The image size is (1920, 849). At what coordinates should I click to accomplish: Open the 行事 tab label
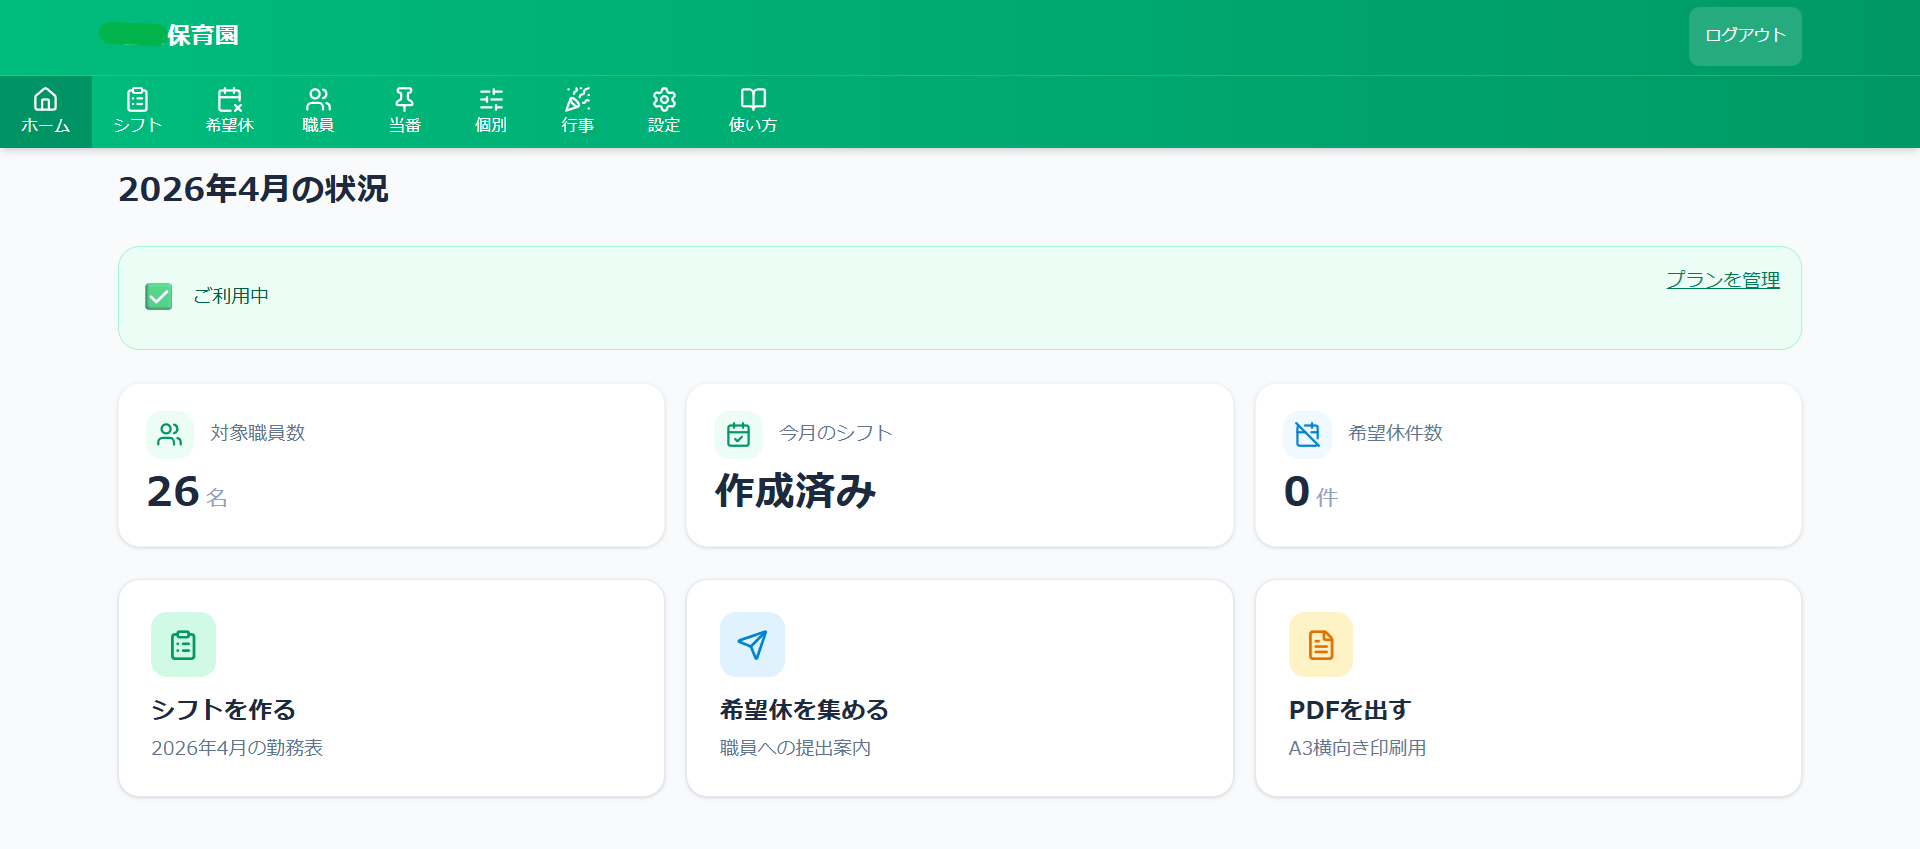[x=578, y=125]
